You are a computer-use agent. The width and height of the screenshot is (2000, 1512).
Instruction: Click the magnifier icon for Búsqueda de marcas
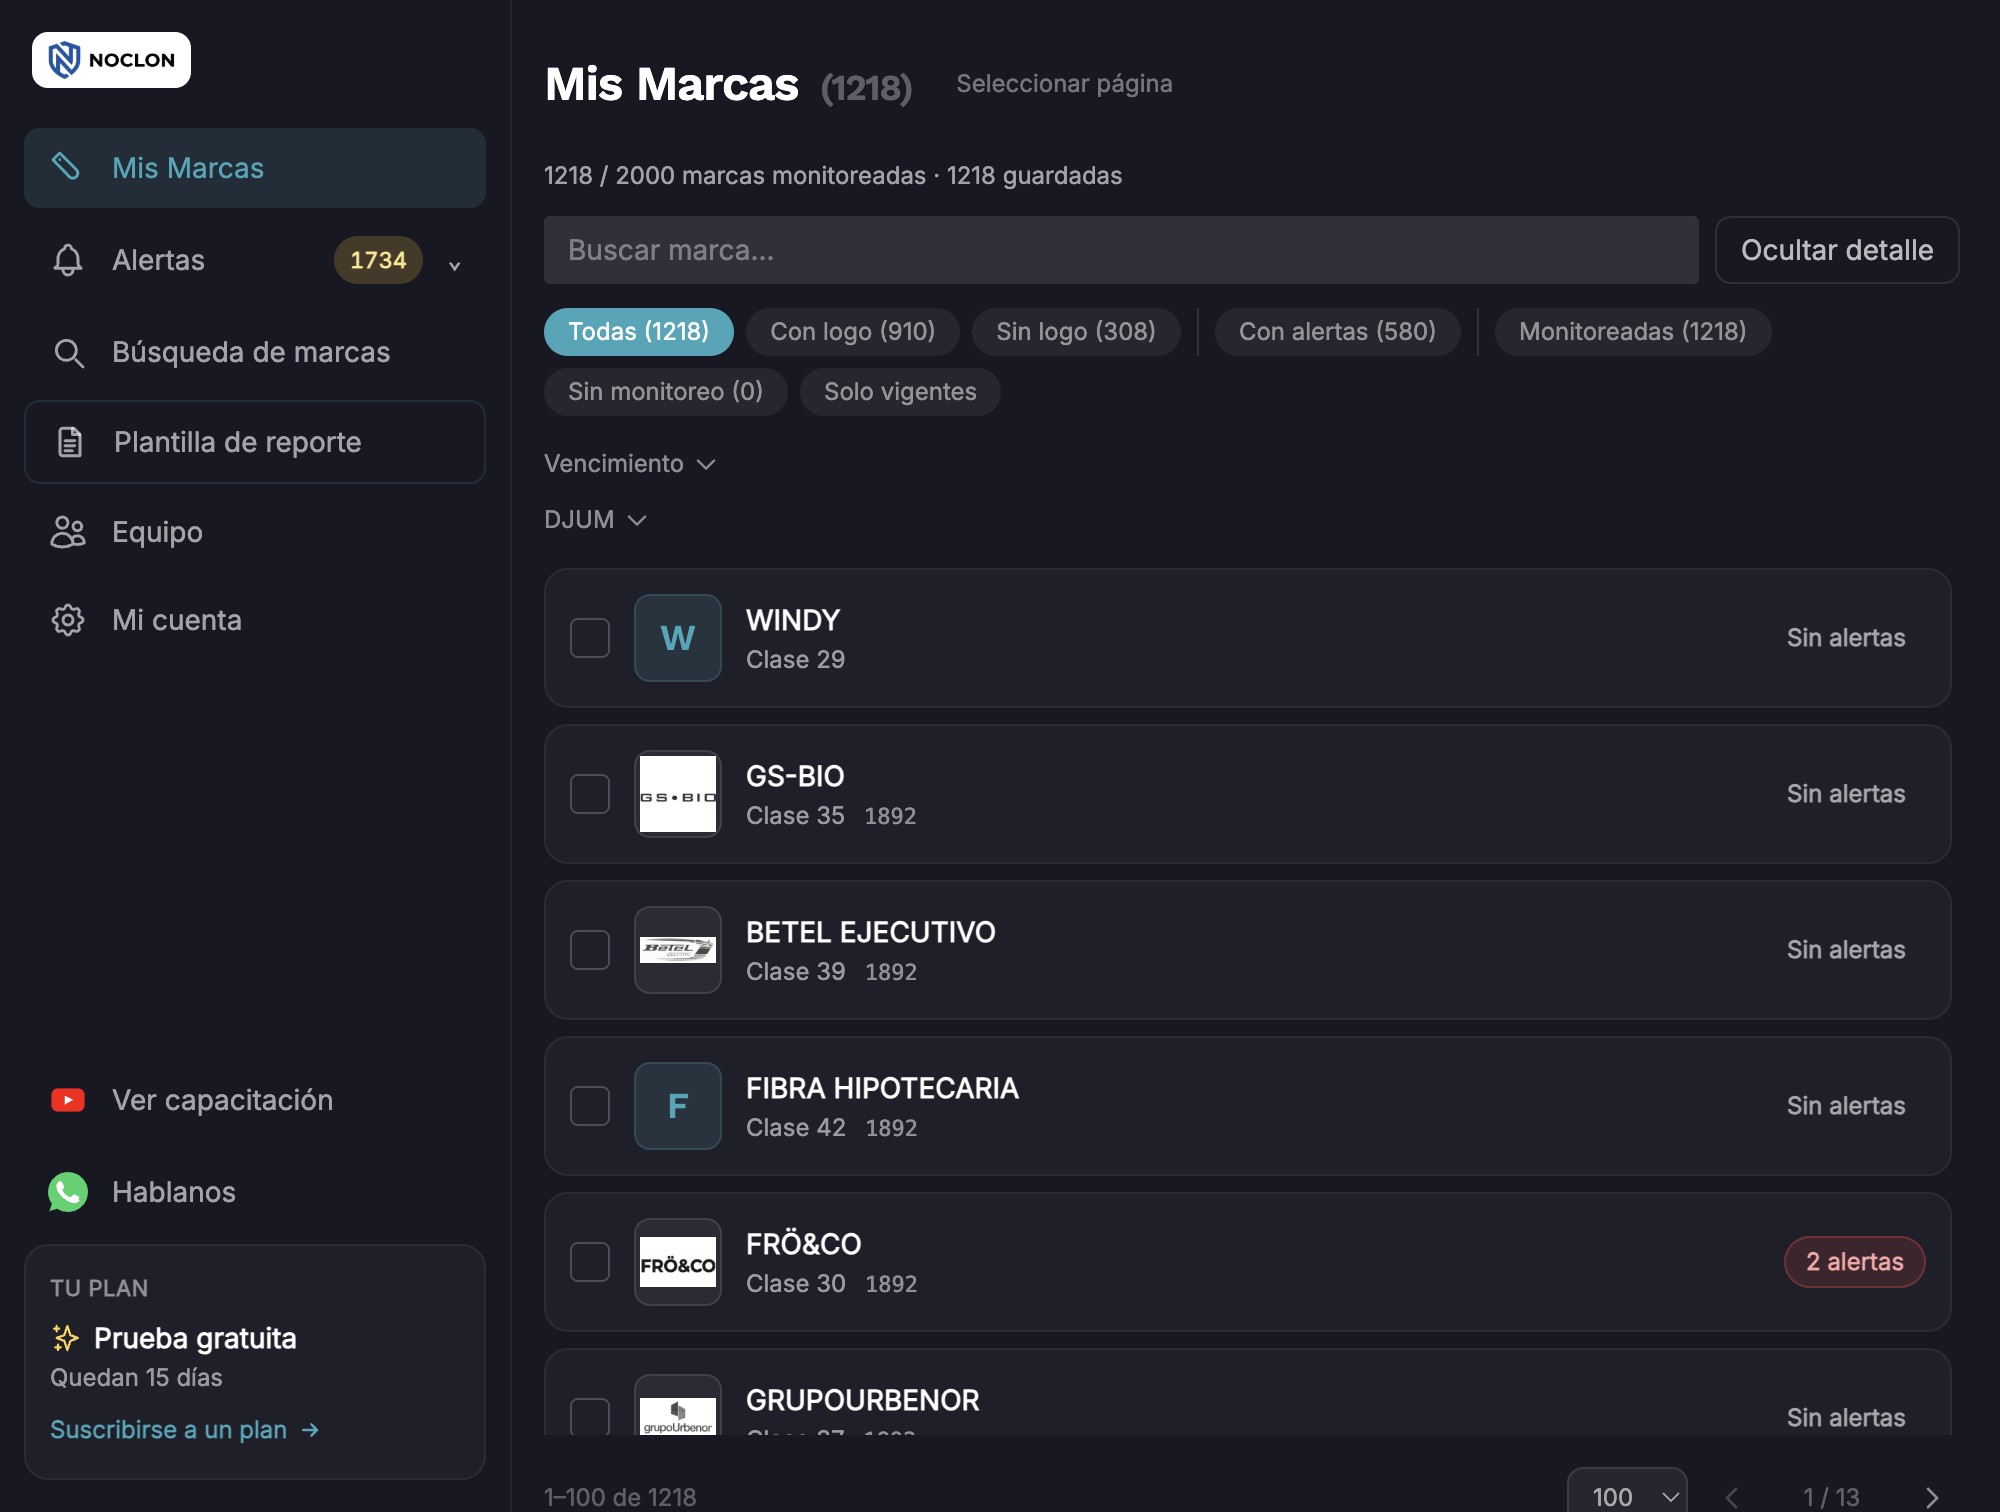(x=68, y=352)
